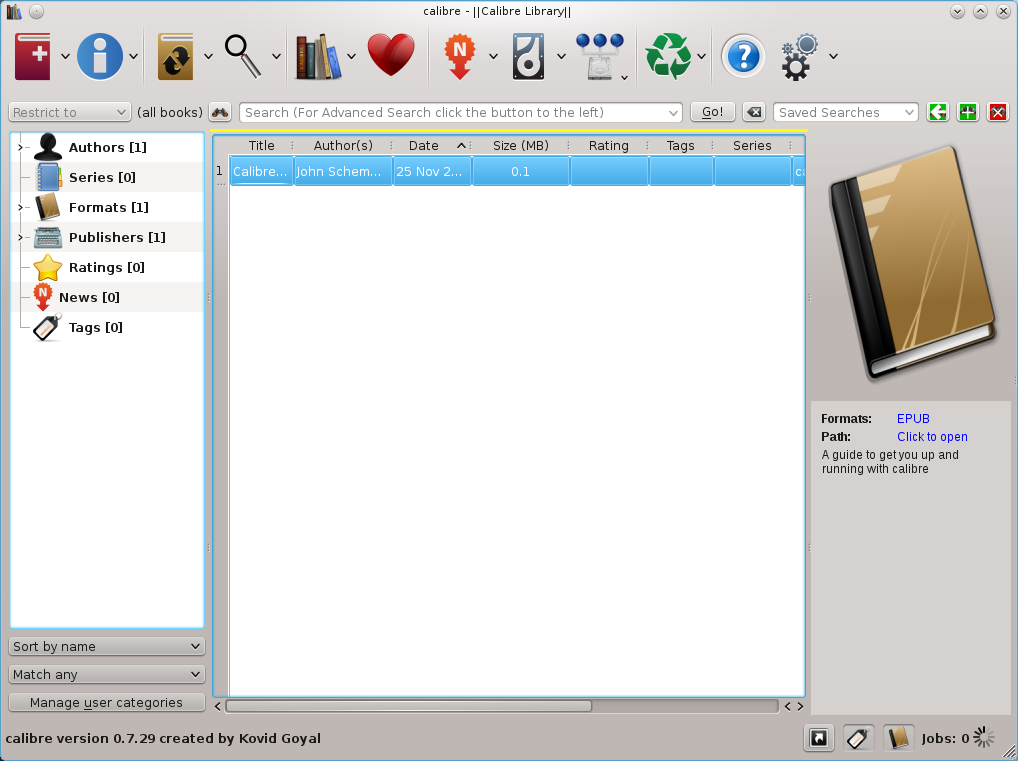Open the Restrict to dropdown
This screenshot has height=761, width=1018.
(69, 112)
